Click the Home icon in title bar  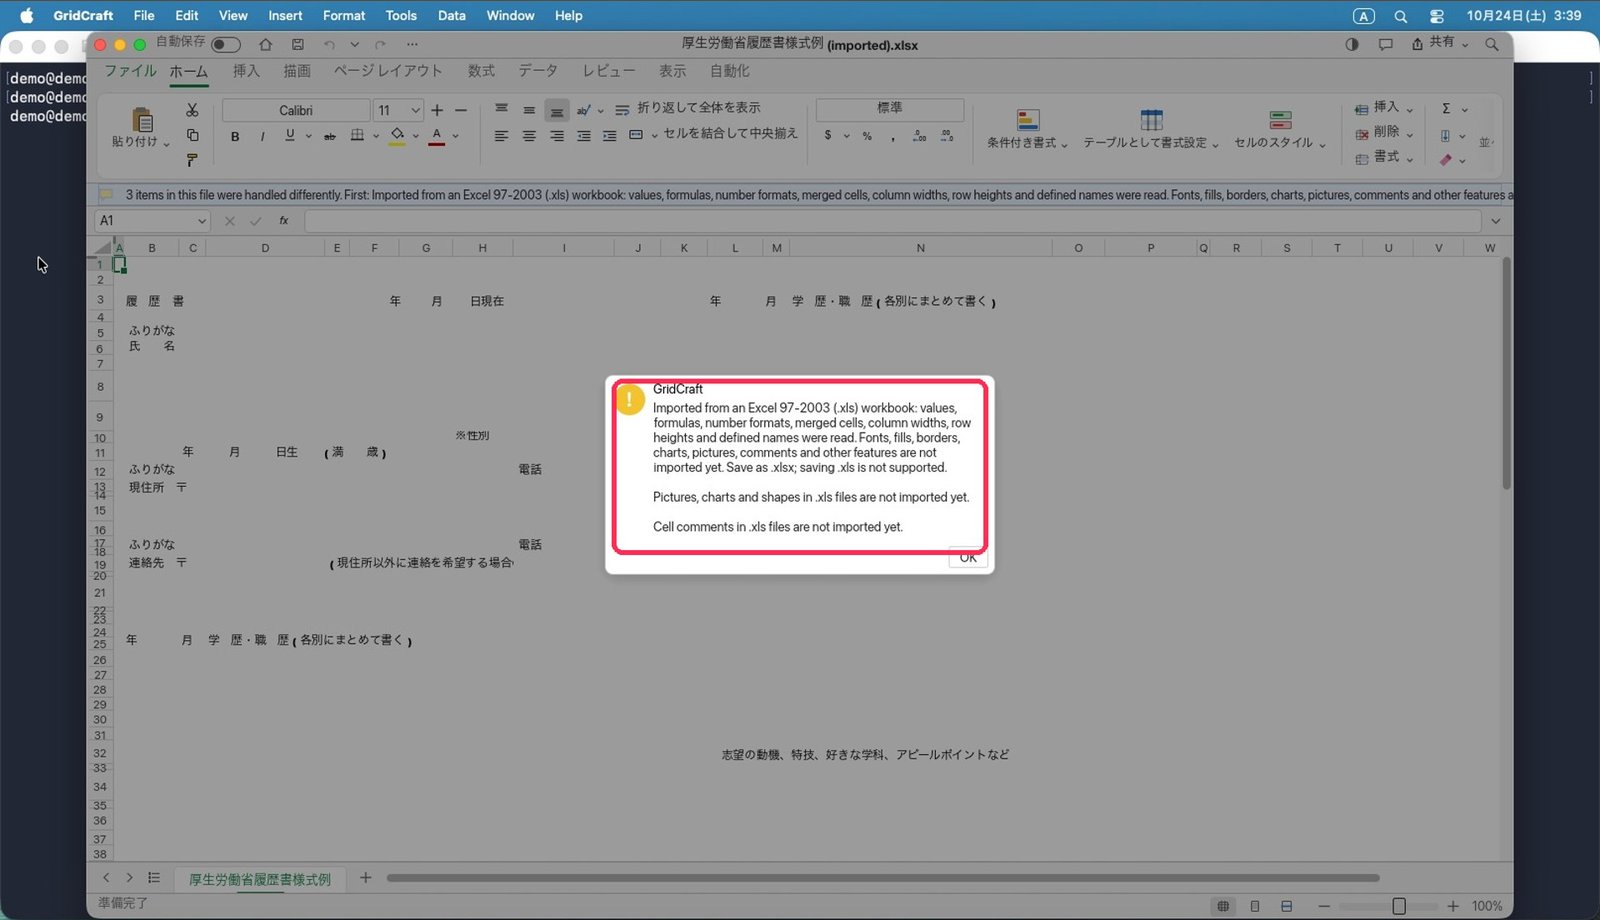(266, 44)
